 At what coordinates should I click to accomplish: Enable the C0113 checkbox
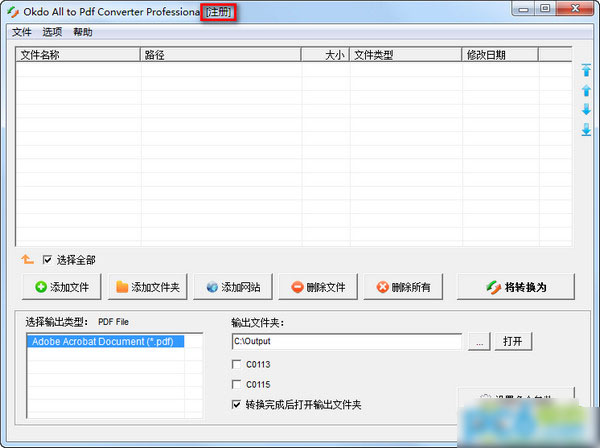pyautogui.click(x=236, y=364)
